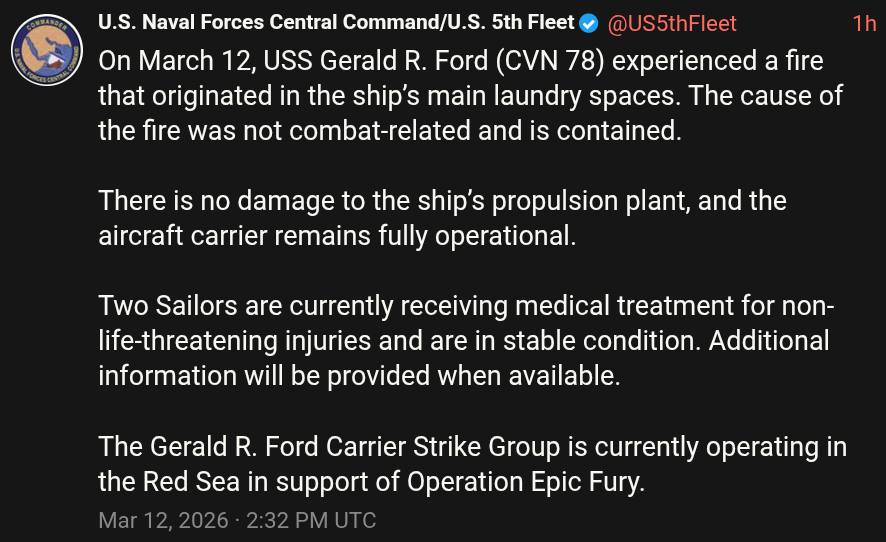Image resolution: width=886 pixels, height=542 pixels.
Task: Click "information will be provided when available"
Action: point(358,376)
